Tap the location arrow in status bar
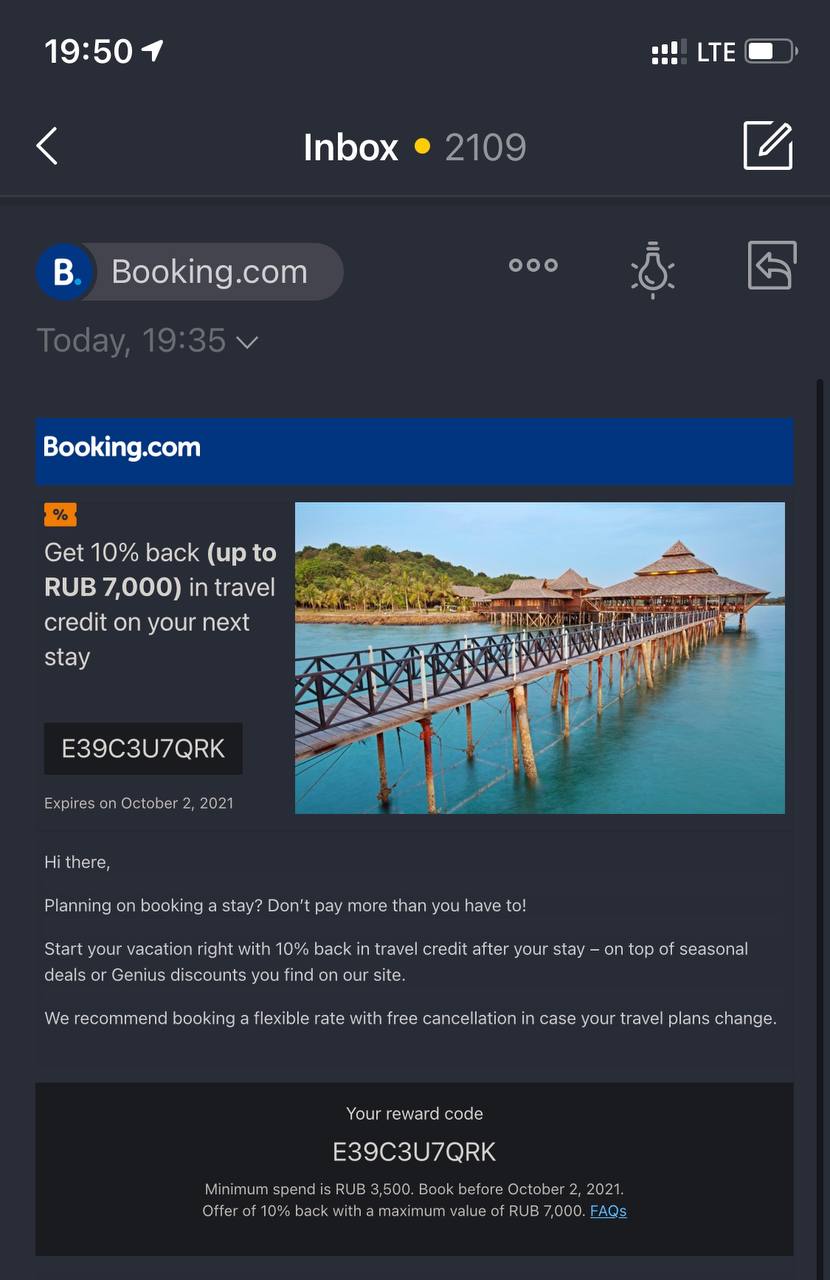Screen dimensions: 830x1280 tap(153, 51)
